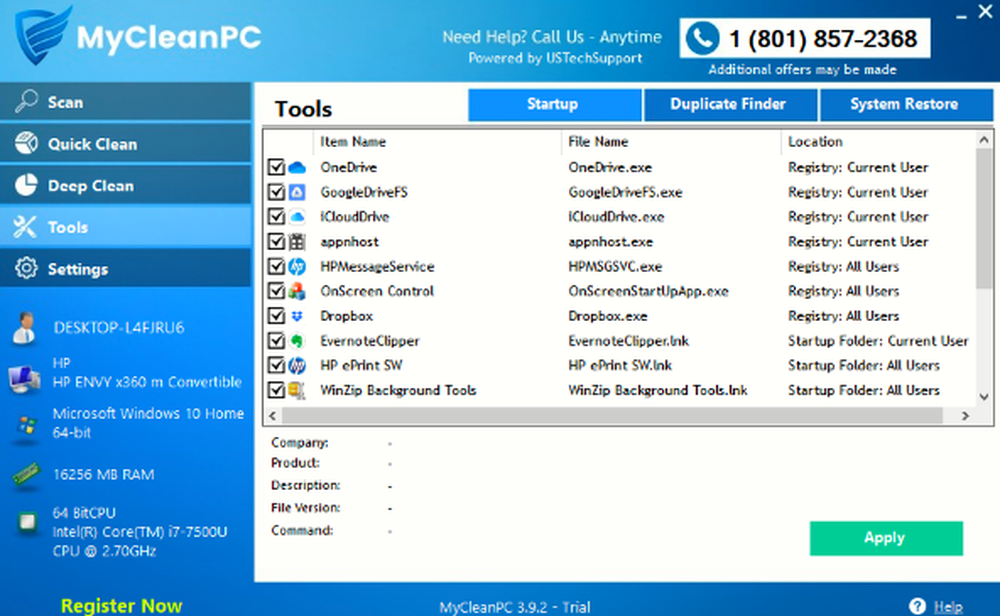Click the OnScreen Control icon
Viewport: 1000px width, 616px height.
coord(297,291)
